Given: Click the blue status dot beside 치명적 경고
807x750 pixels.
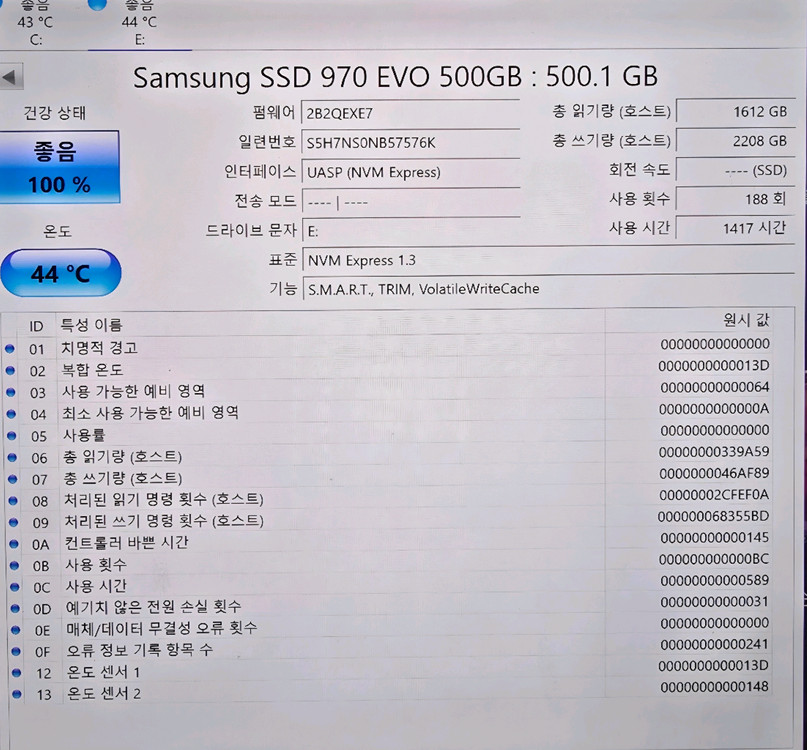Looking at the screenshot, I should pyautogui.click(x=10, y=345).
